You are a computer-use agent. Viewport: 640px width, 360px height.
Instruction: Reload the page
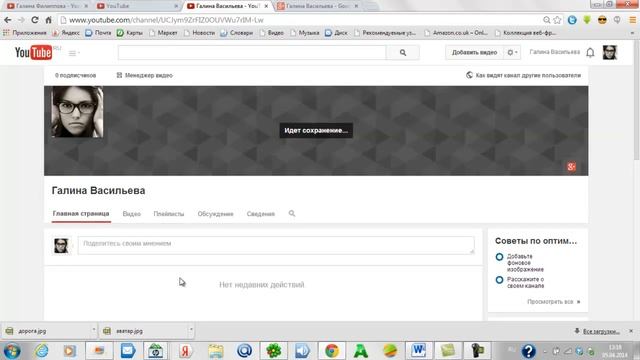pos(35,20)
